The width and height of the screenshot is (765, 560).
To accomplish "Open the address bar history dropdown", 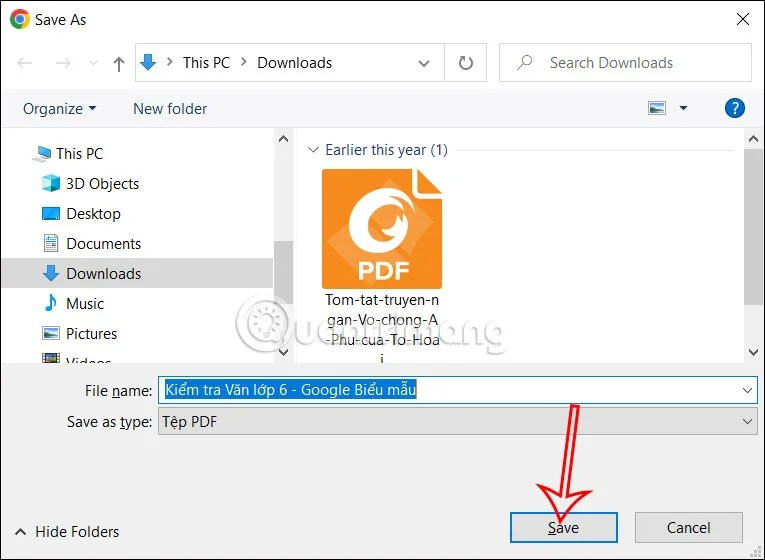I will [424, 63].
